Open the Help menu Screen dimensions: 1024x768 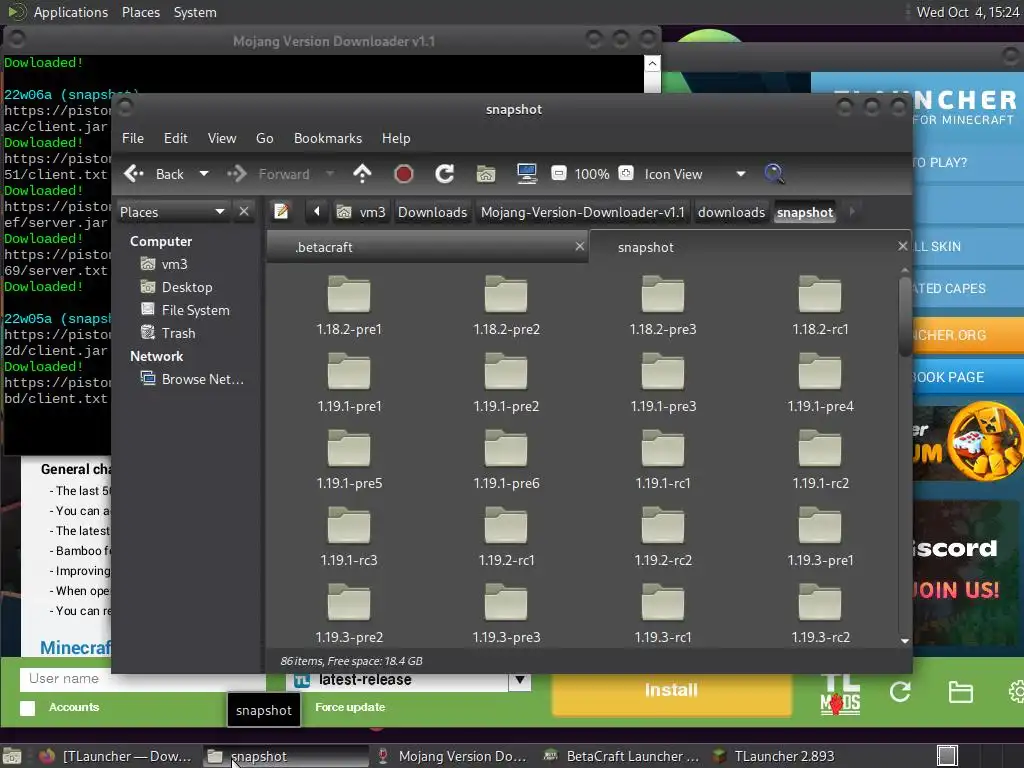396,138
